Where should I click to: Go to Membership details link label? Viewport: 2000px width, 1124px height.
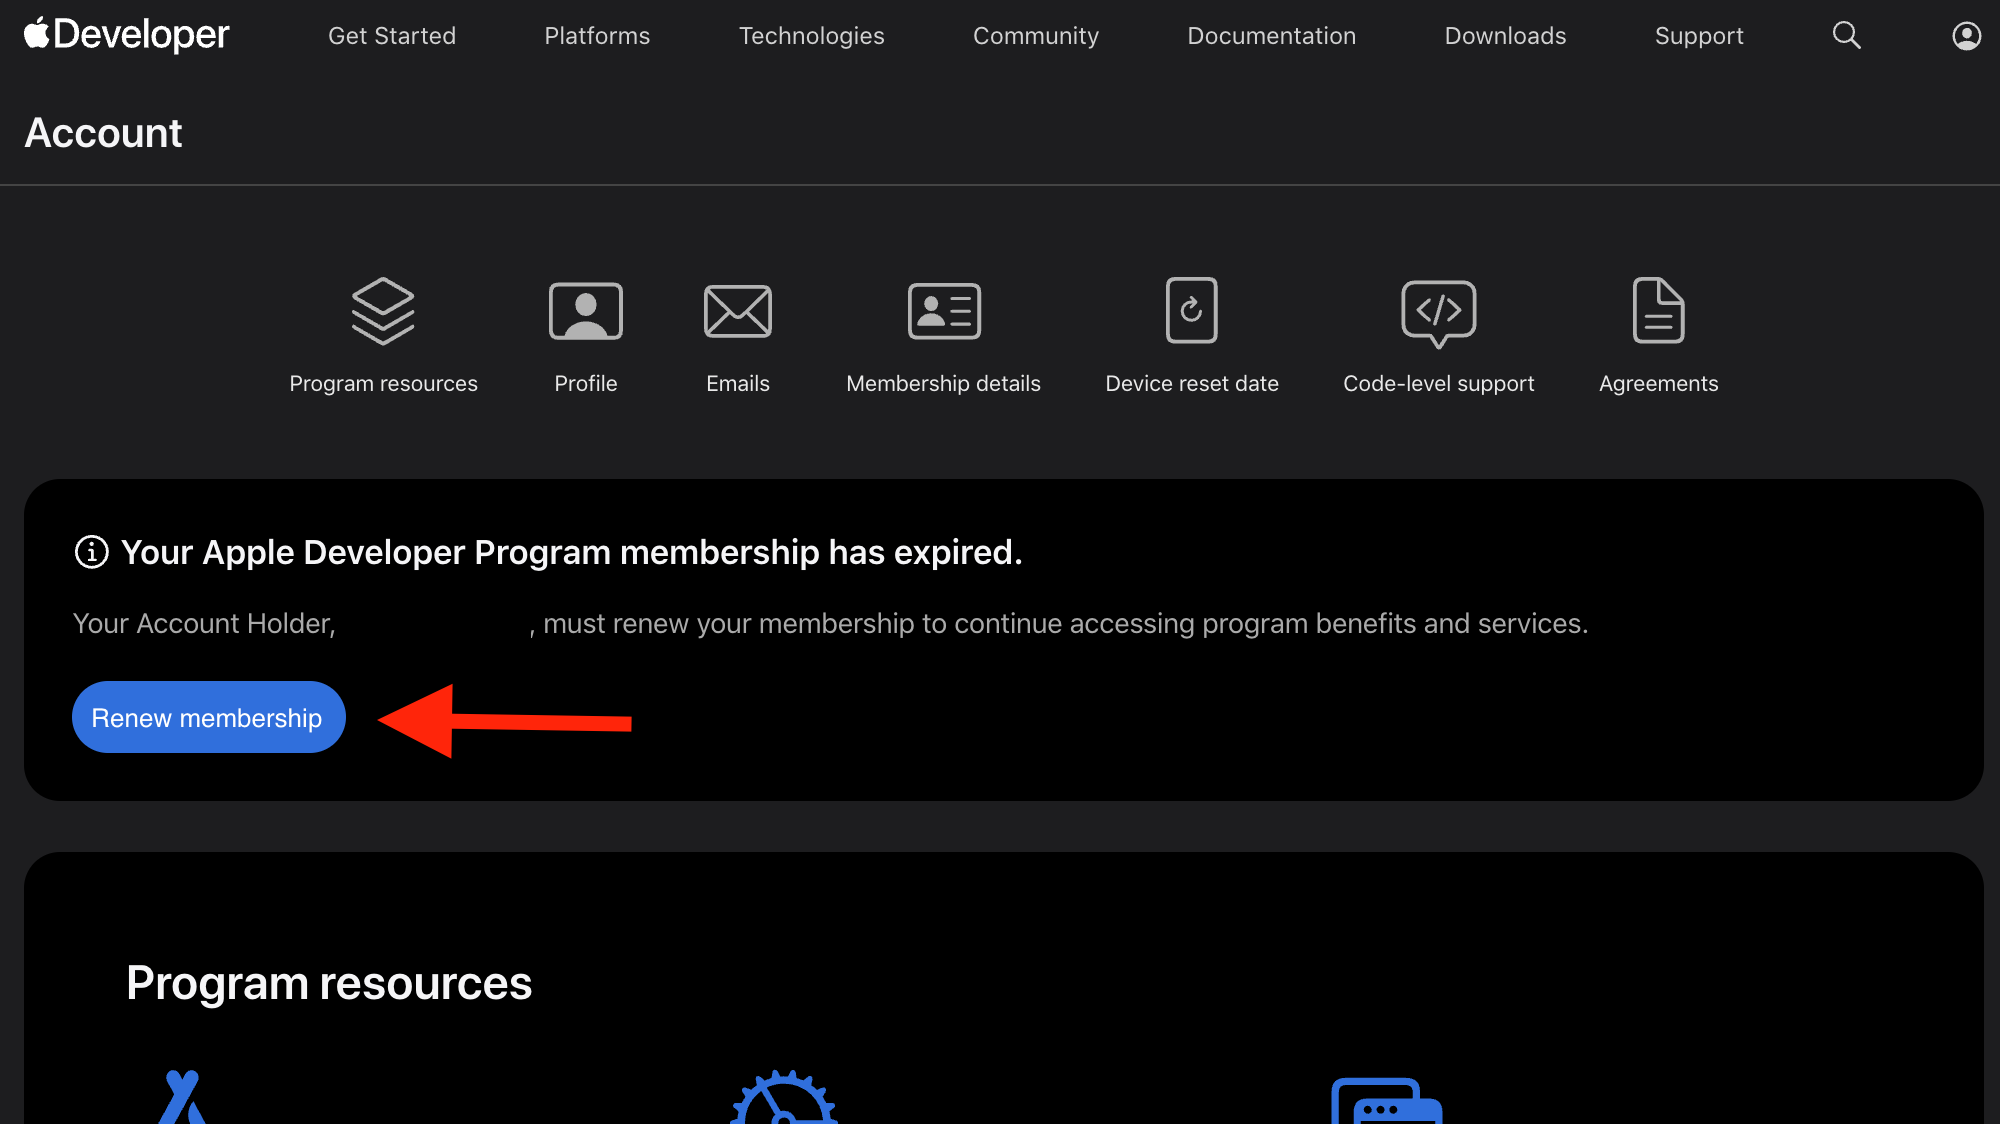[944, 384]
